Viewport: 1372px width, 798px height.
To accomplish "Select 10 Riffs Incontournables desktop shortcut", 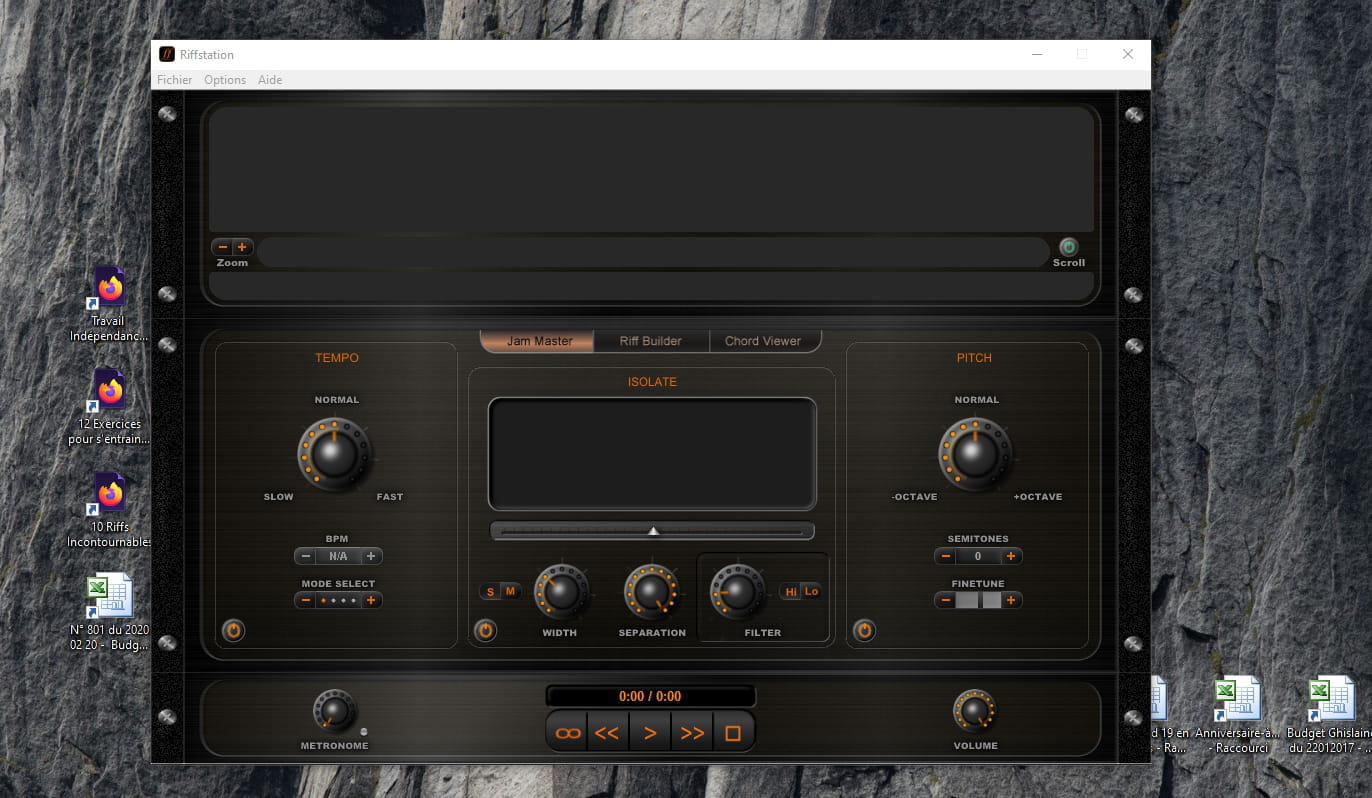I will click(109, 510).
